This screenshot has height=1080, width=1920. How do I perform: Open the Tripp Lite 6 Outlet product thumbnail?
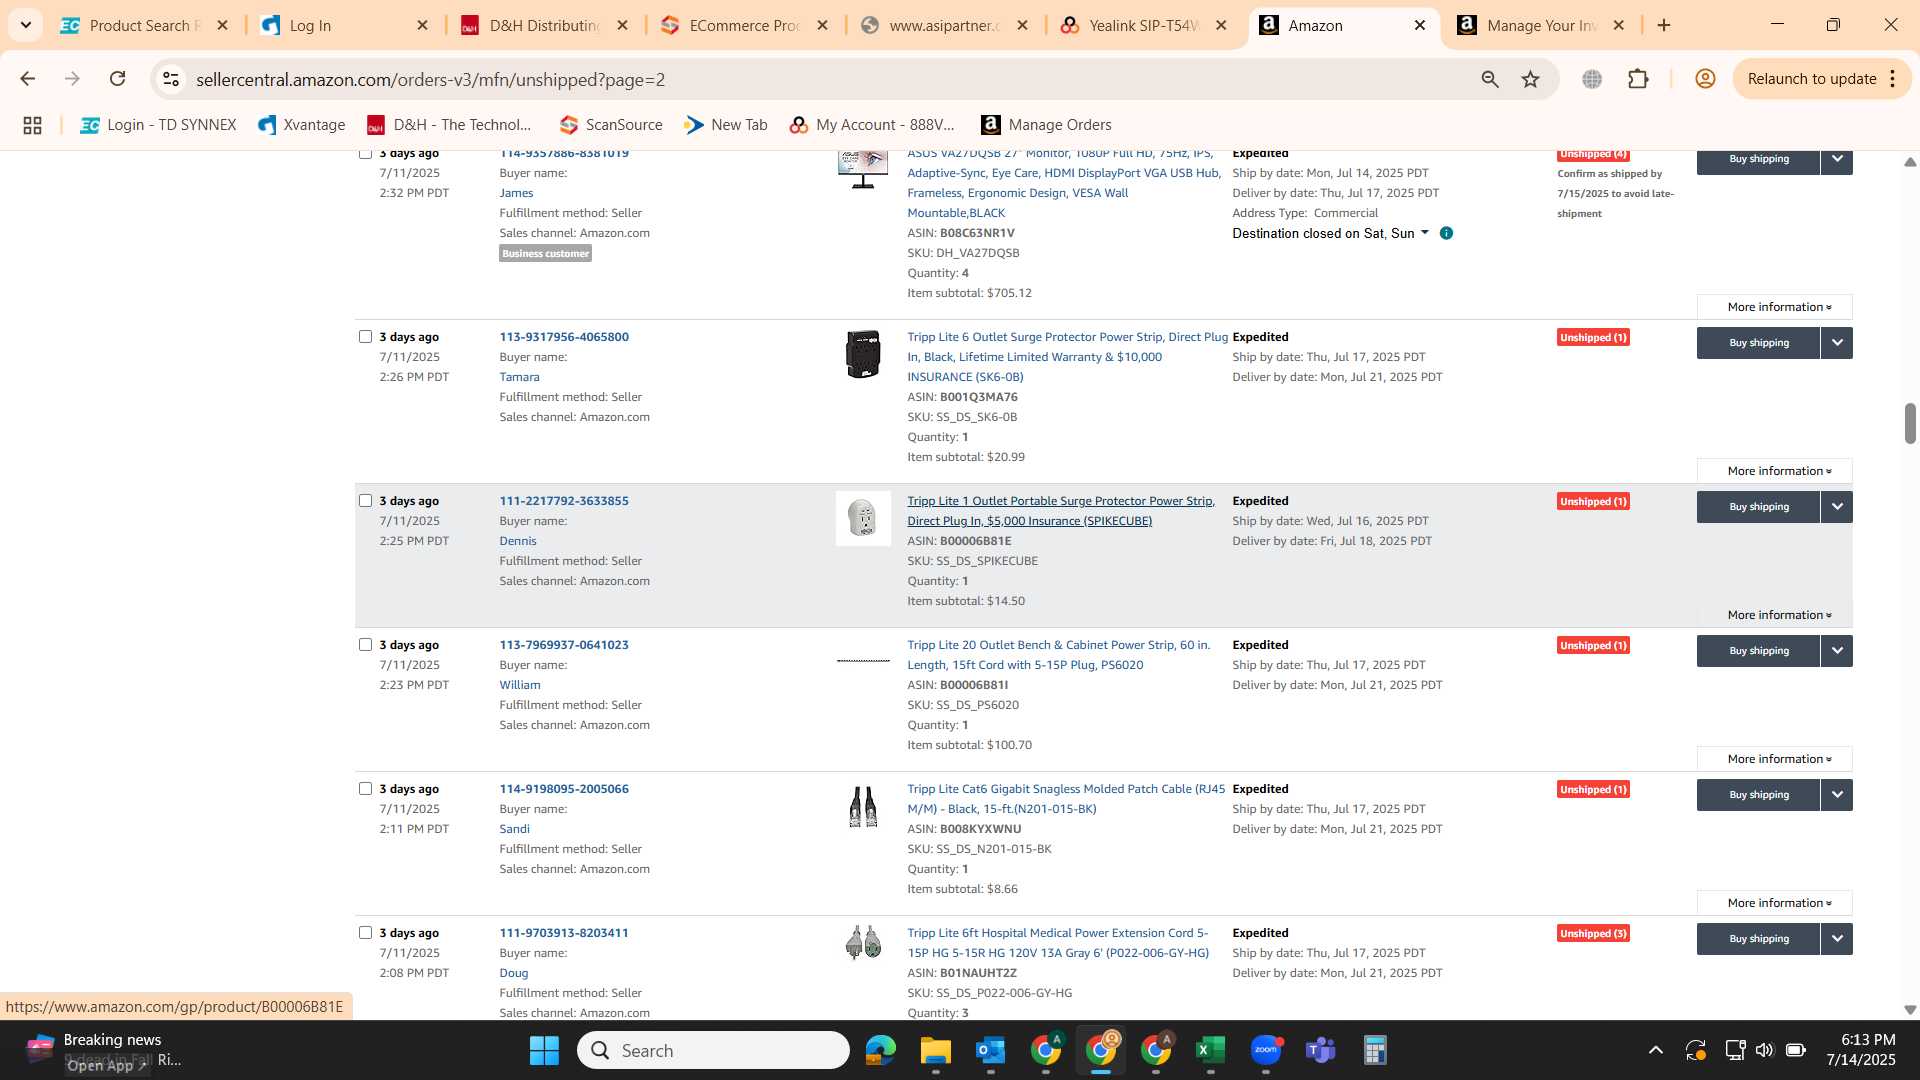coord(863,354)
